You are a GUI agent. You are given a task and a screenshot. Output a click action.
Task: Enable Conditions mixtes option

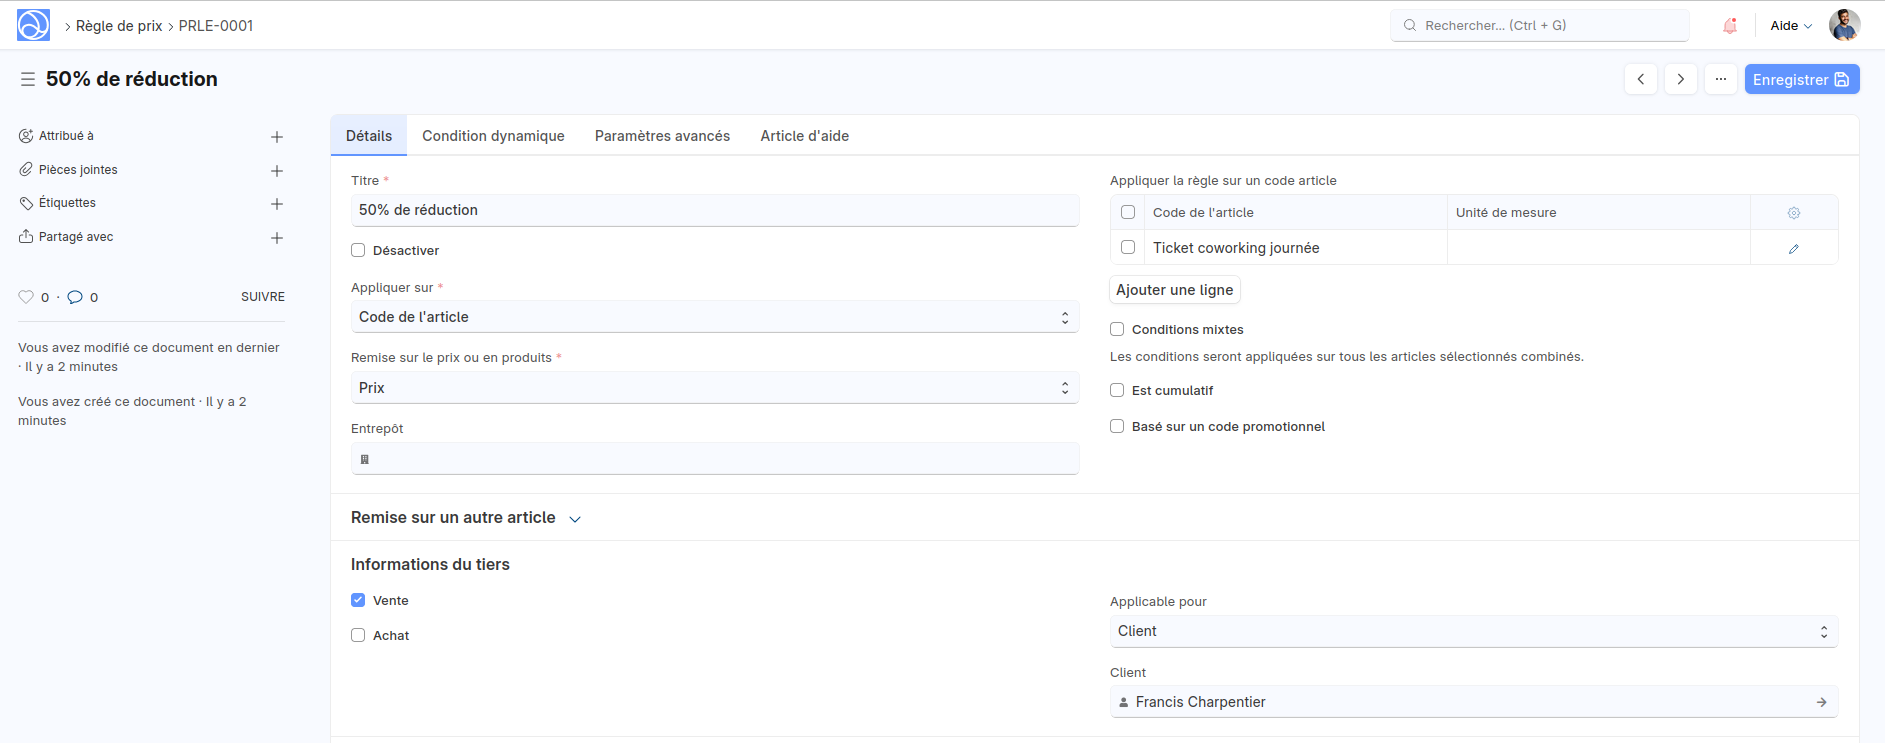point(1117,329)
